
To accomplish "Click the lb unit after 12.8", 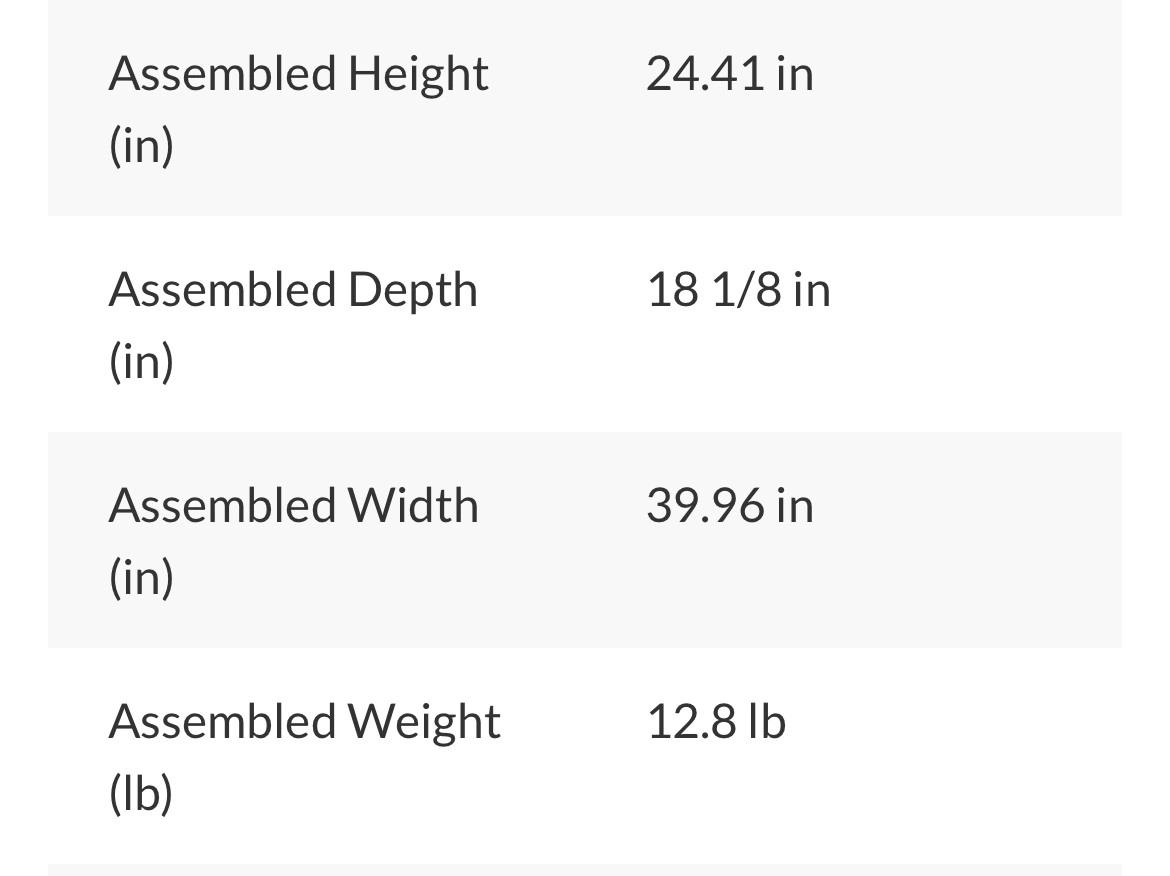I will (x=767, y=722).
